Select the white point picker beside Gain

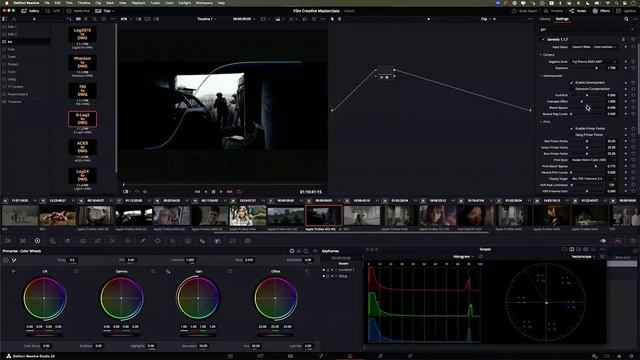[168, 271]
